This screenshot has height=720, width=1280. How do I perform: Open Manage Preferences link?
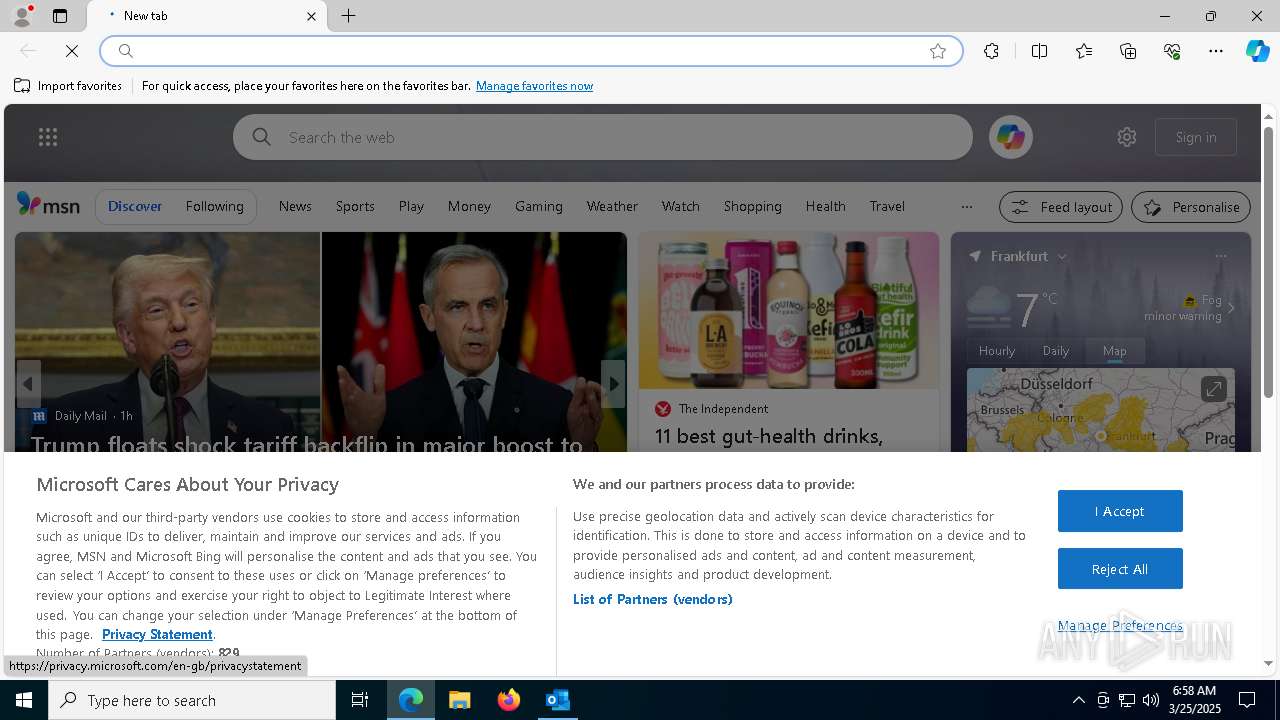[1120, 626]
